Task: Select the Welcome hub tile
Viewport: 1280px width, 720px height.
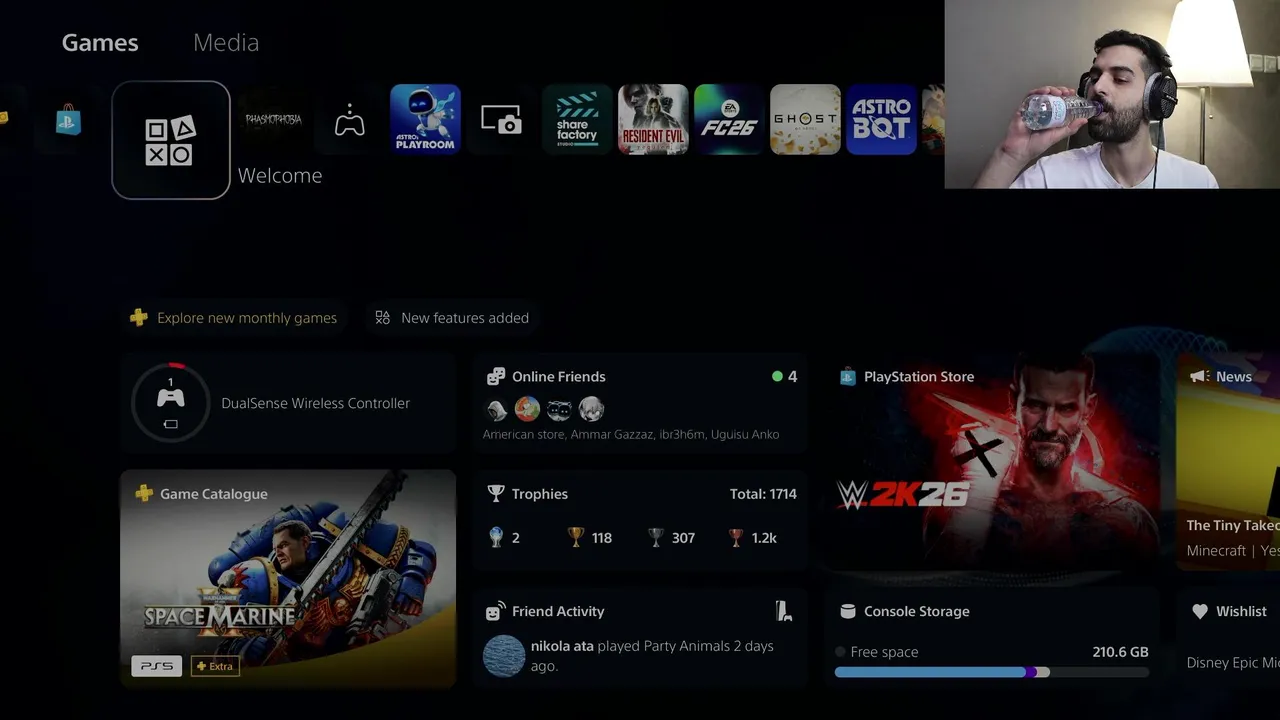Action: (x=171, y=140)
